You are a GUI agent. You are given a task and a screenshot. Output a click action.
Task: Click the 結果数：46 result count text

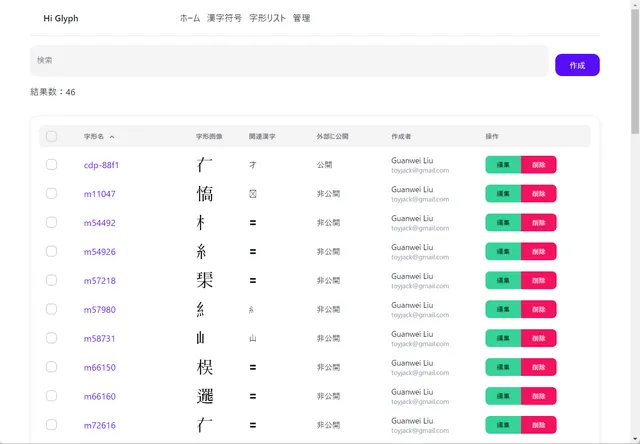53,92
